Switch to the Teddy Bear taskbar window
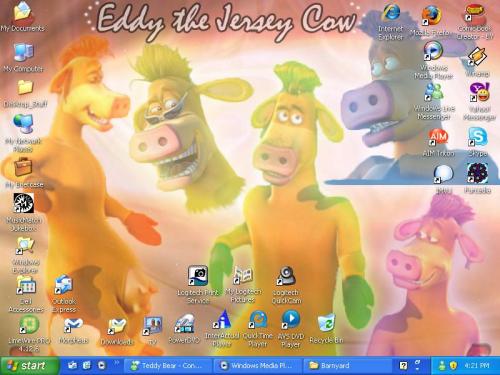The image size is (500, 375). tap(168, 366)
